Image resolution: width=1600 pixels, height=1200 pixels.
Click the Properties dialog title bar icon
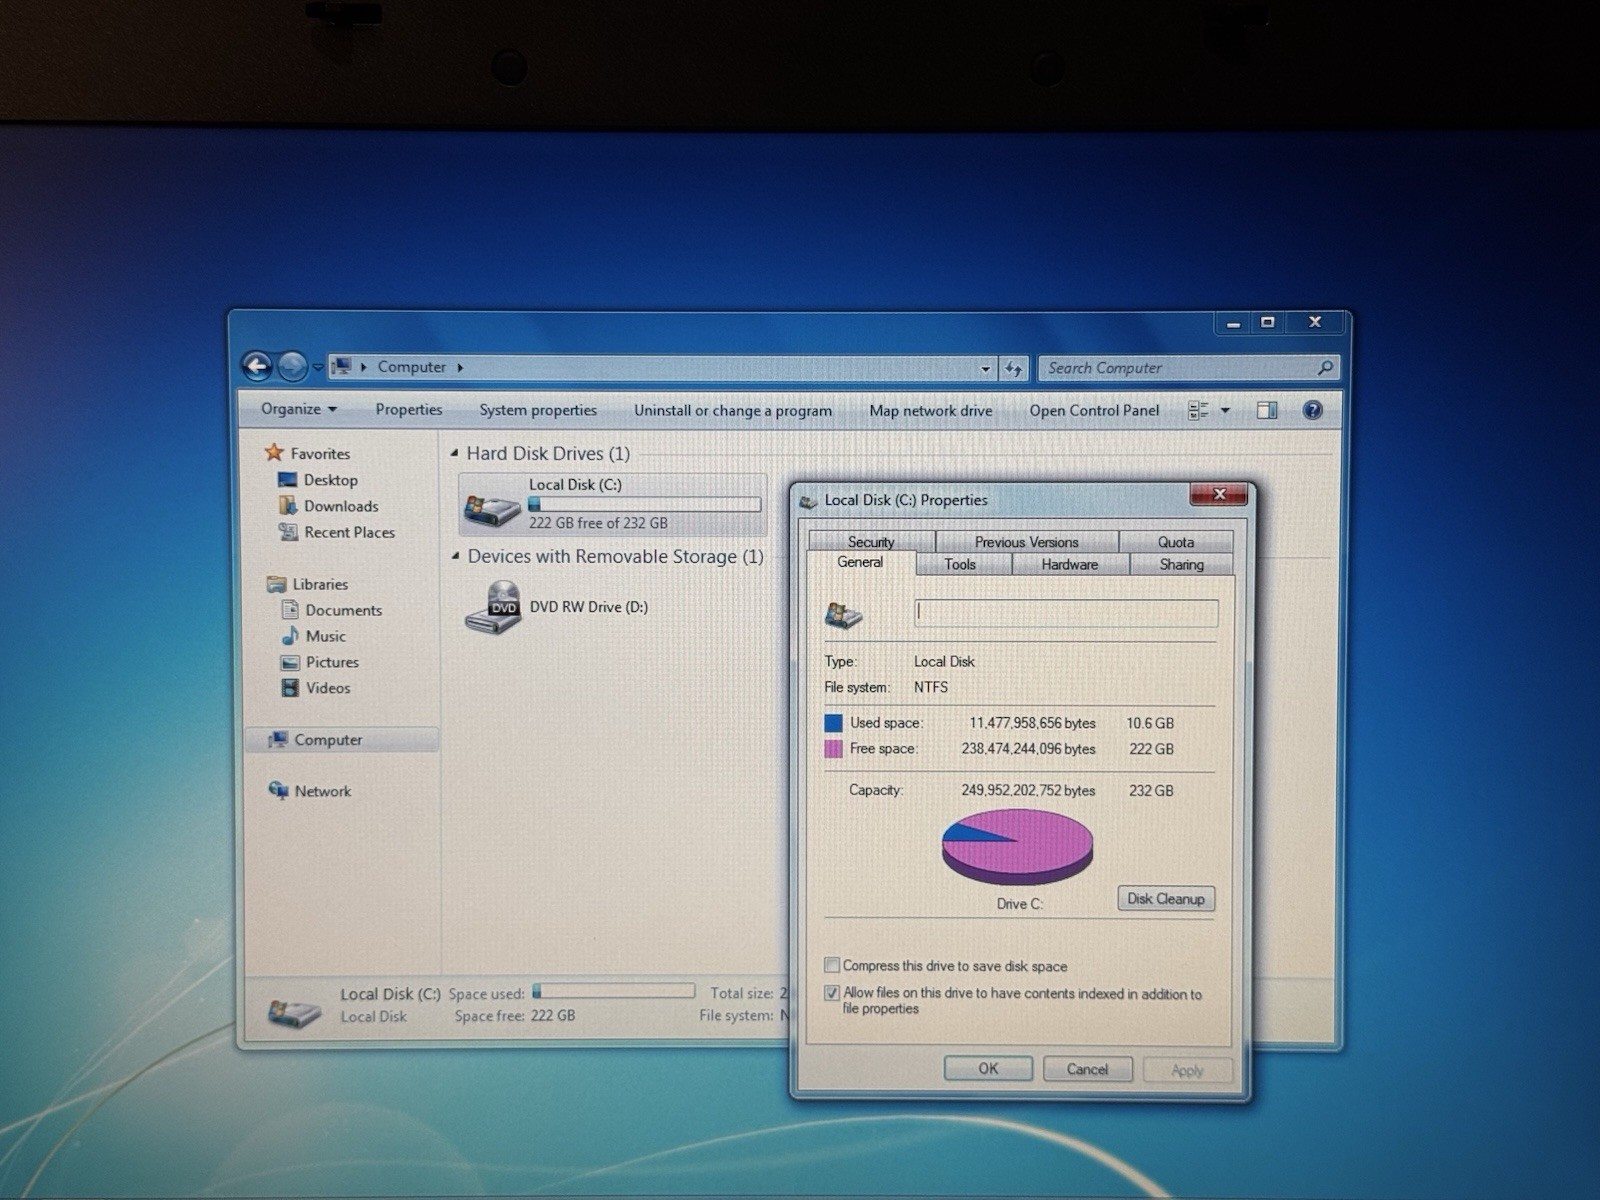tap(808, 501)
